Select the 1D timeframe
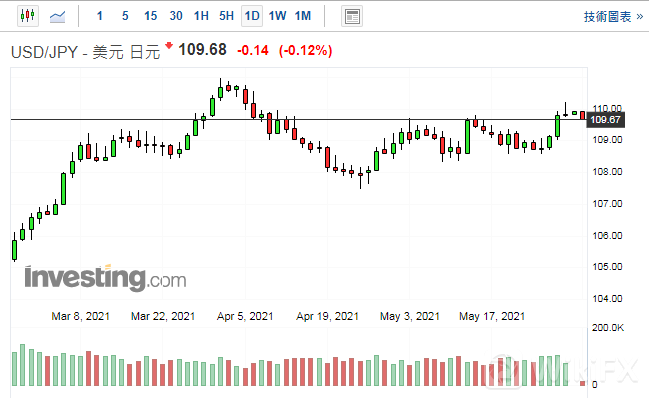Image resolution: width=649 pixels, height=405 pixels. [252, 16]
